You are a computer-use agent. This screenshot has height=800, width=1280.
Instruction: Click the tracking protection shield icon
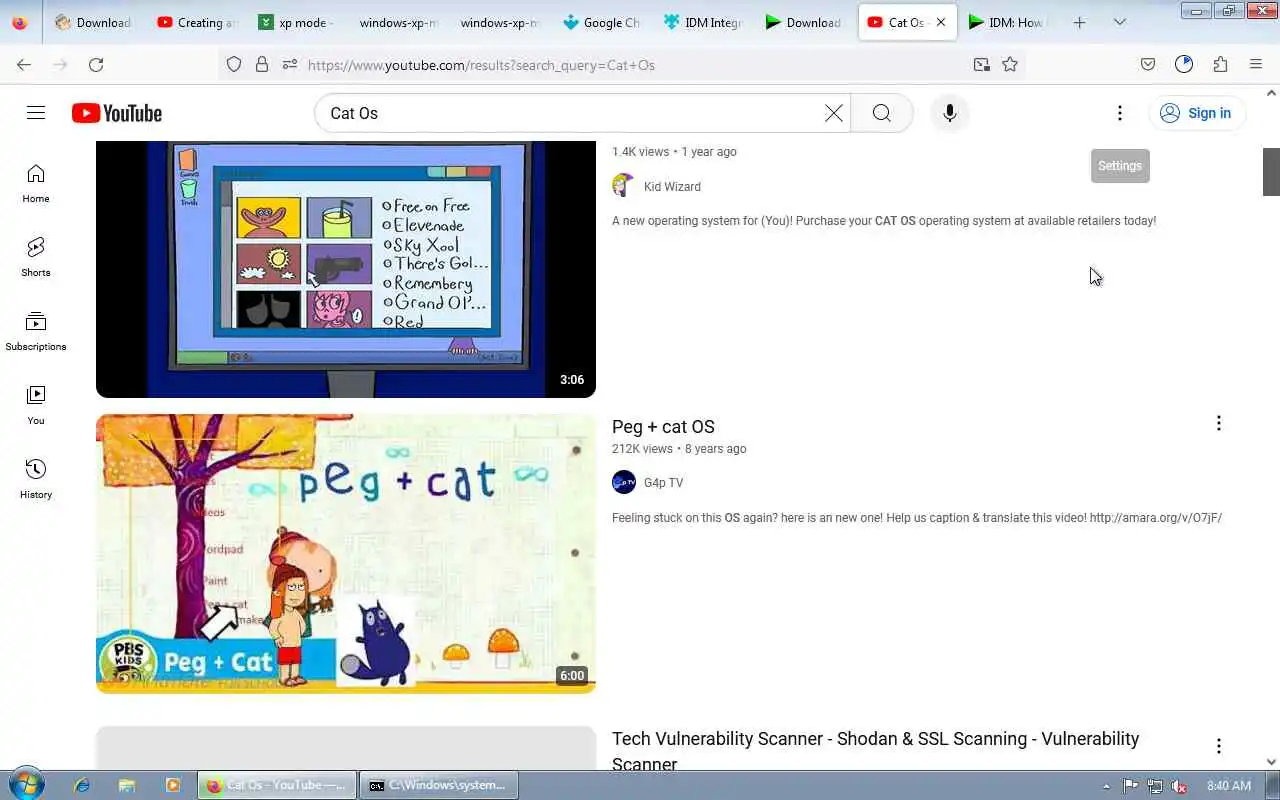pos(234,64)
